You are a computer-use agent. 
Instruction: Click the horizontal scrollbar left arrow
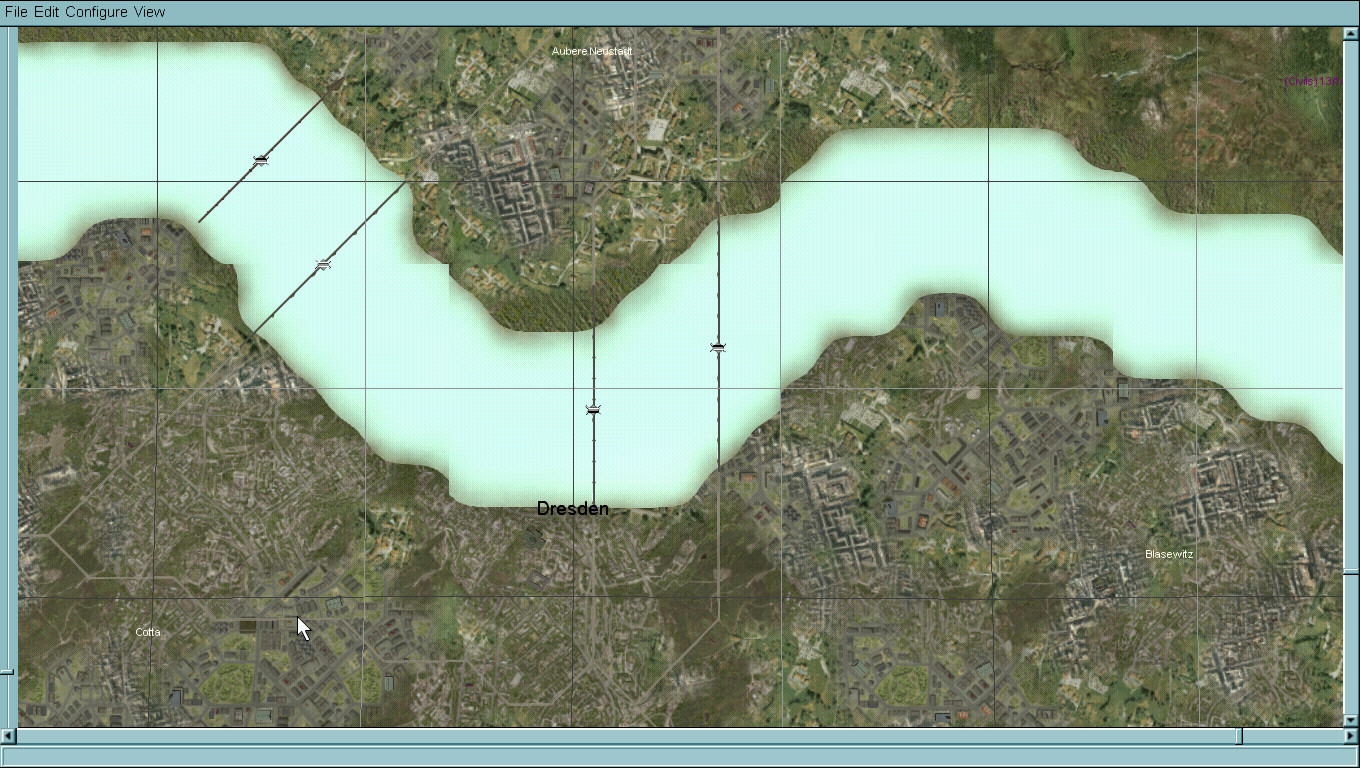pyautogui.click(x=9, y=736)
